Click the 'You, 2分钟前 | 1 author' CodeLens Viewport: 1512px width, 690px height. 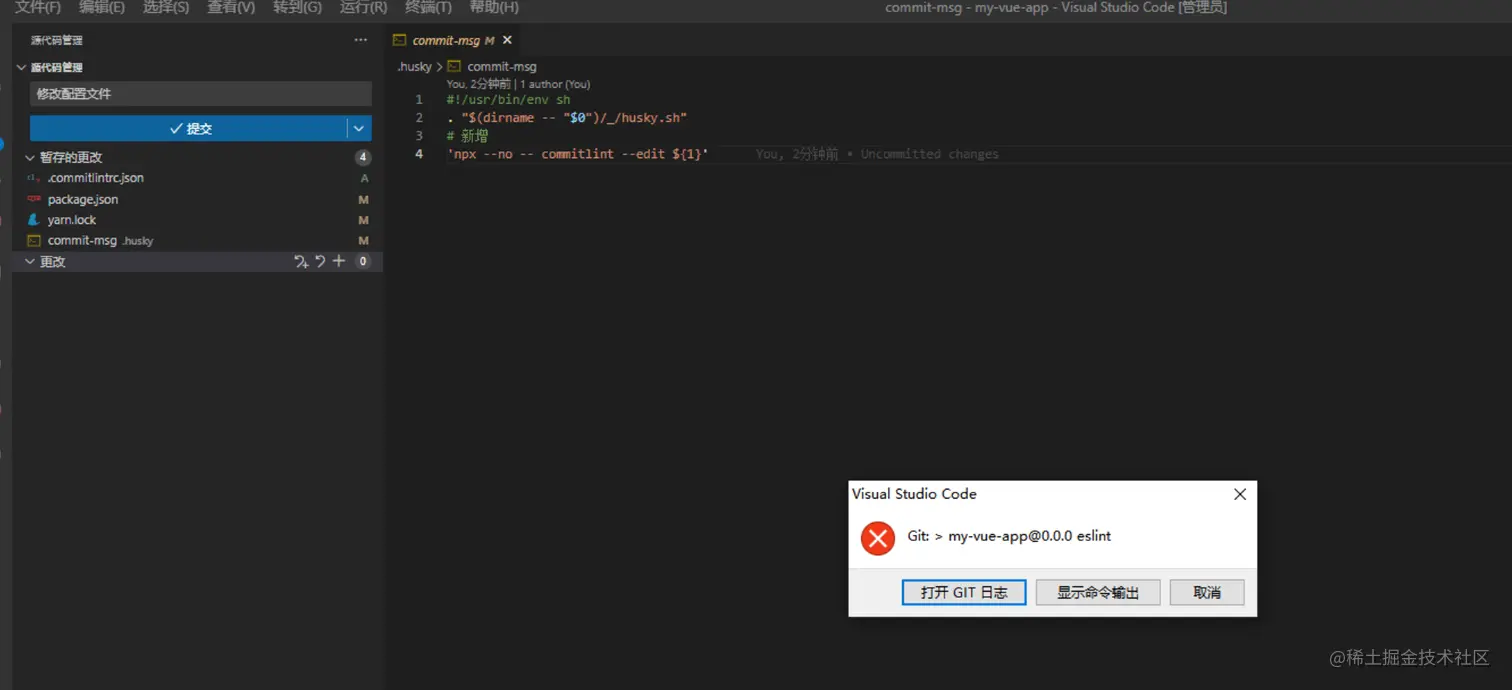(x=518, y=84)
